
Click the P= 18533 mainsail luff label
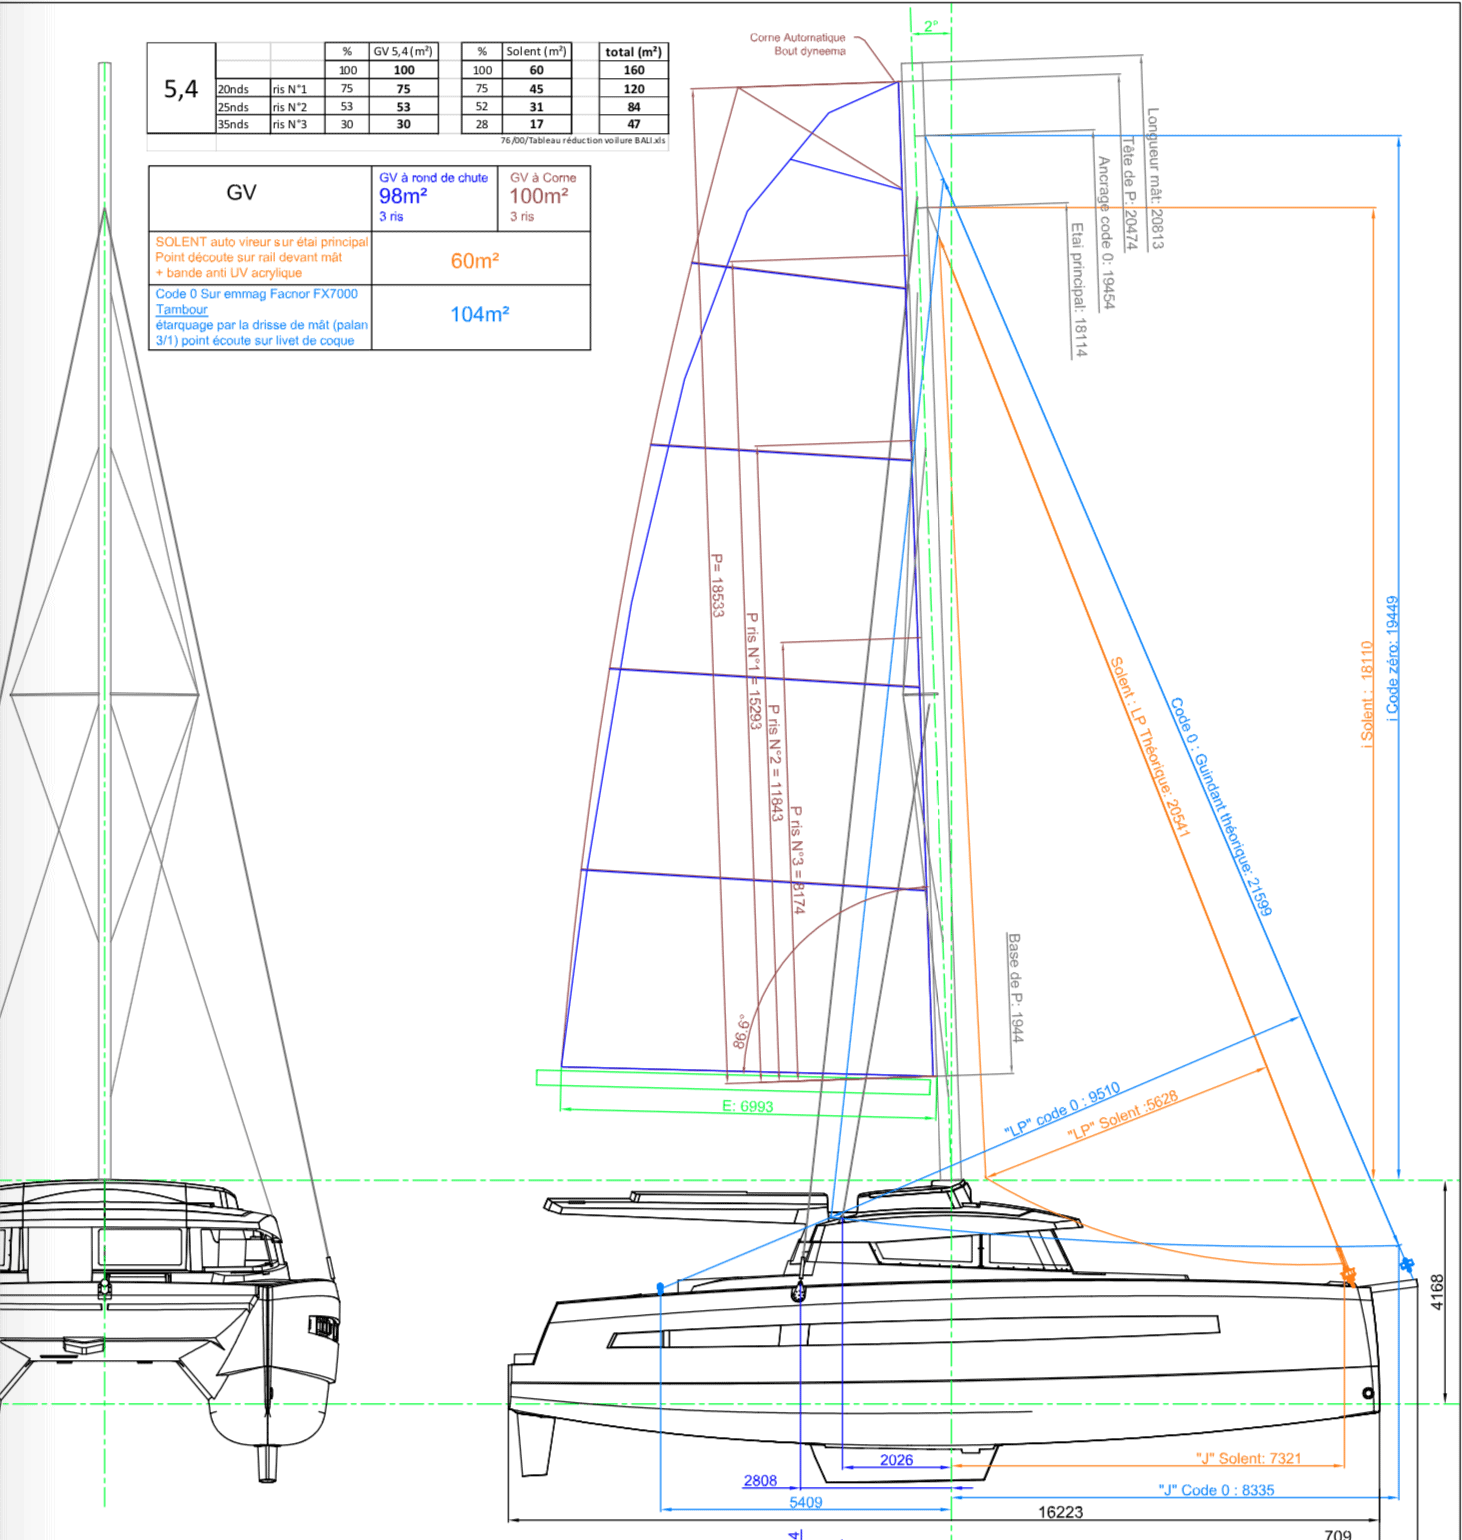717,585
